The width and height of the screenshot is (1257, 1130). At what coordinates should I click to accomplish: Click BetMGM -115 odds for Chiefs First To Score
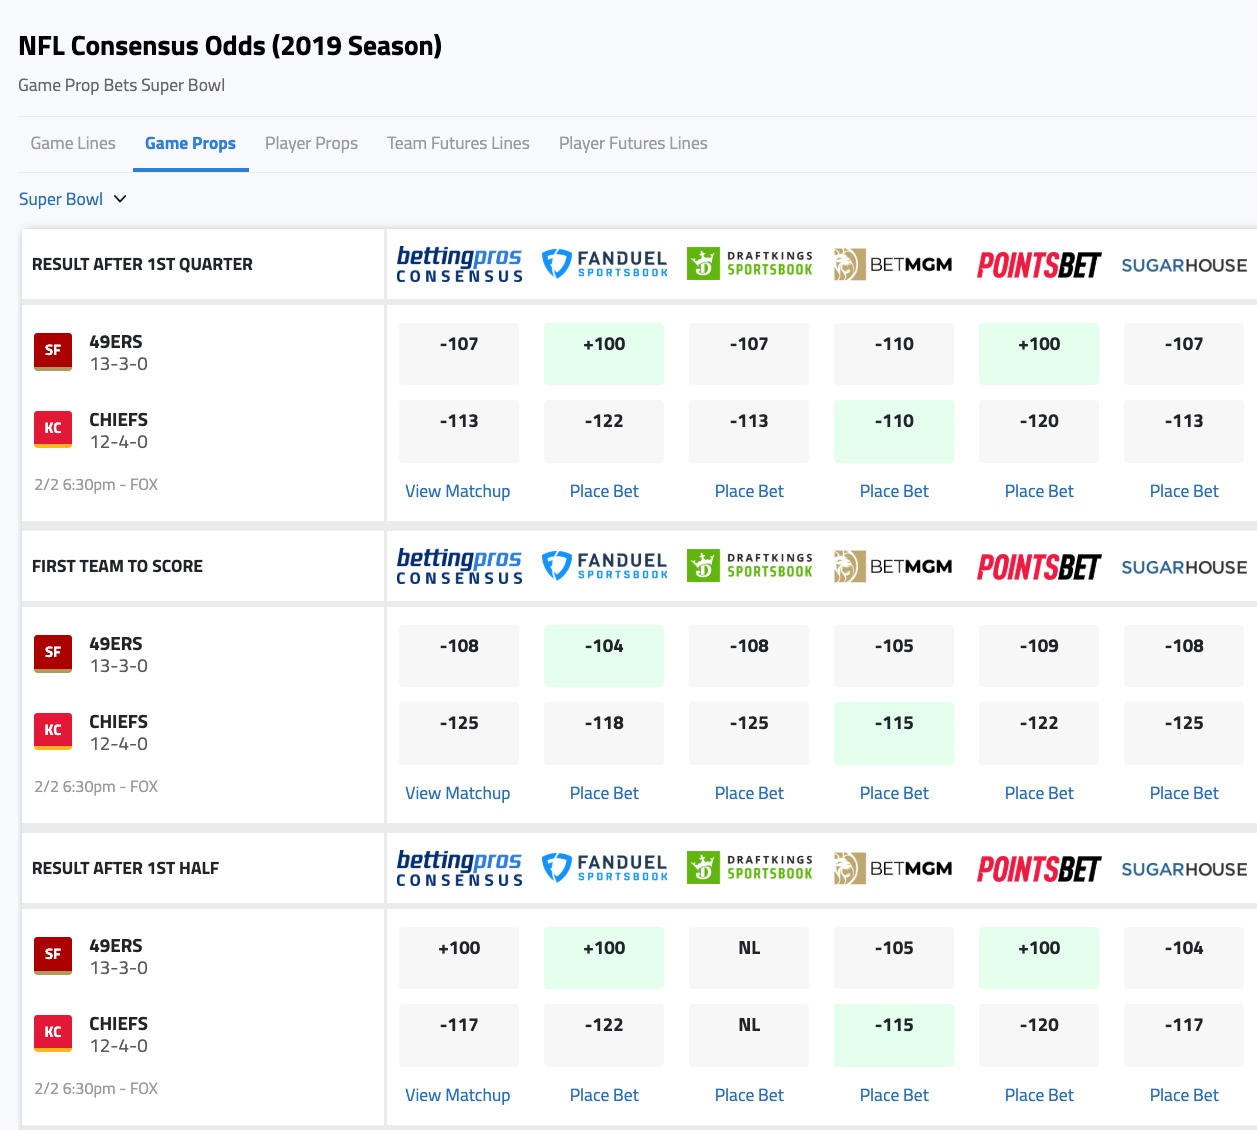894,733
